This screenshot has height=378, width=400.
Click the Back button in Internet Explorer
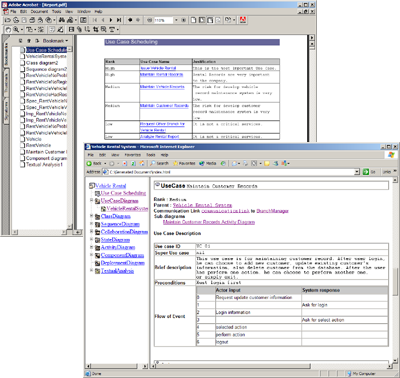tap(94, 163)
